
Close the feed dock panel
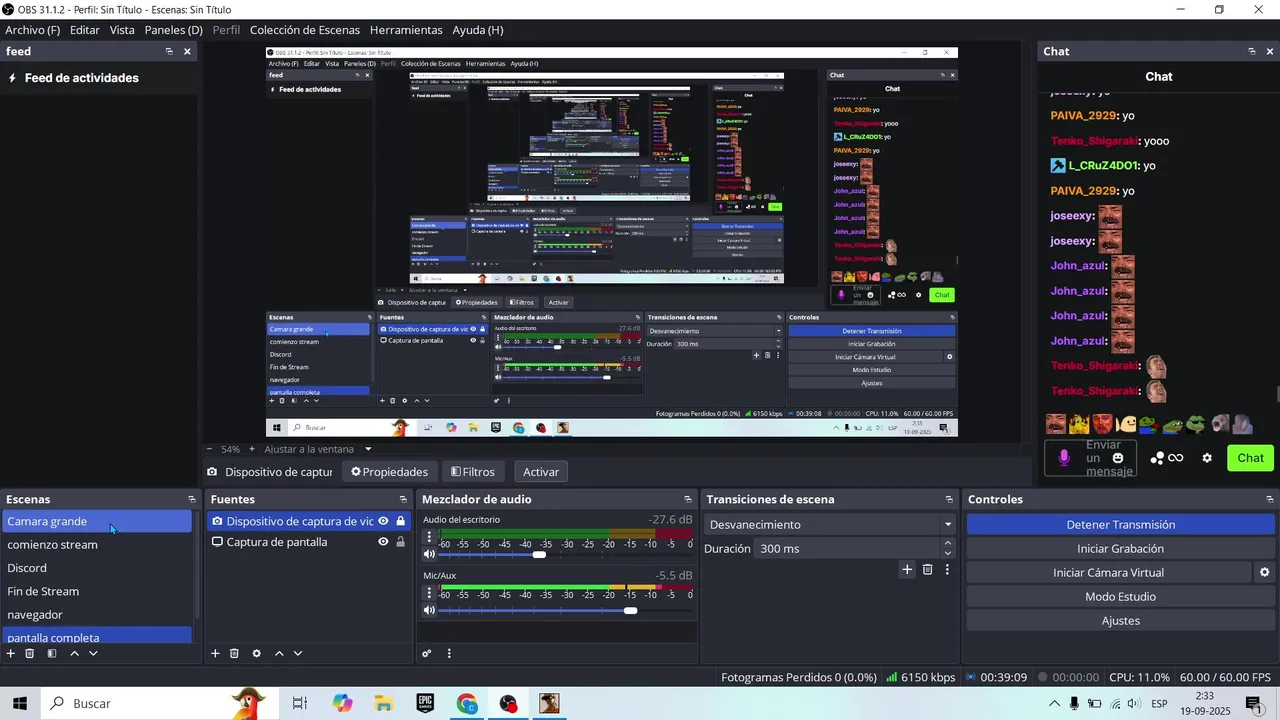pos(187,51)
